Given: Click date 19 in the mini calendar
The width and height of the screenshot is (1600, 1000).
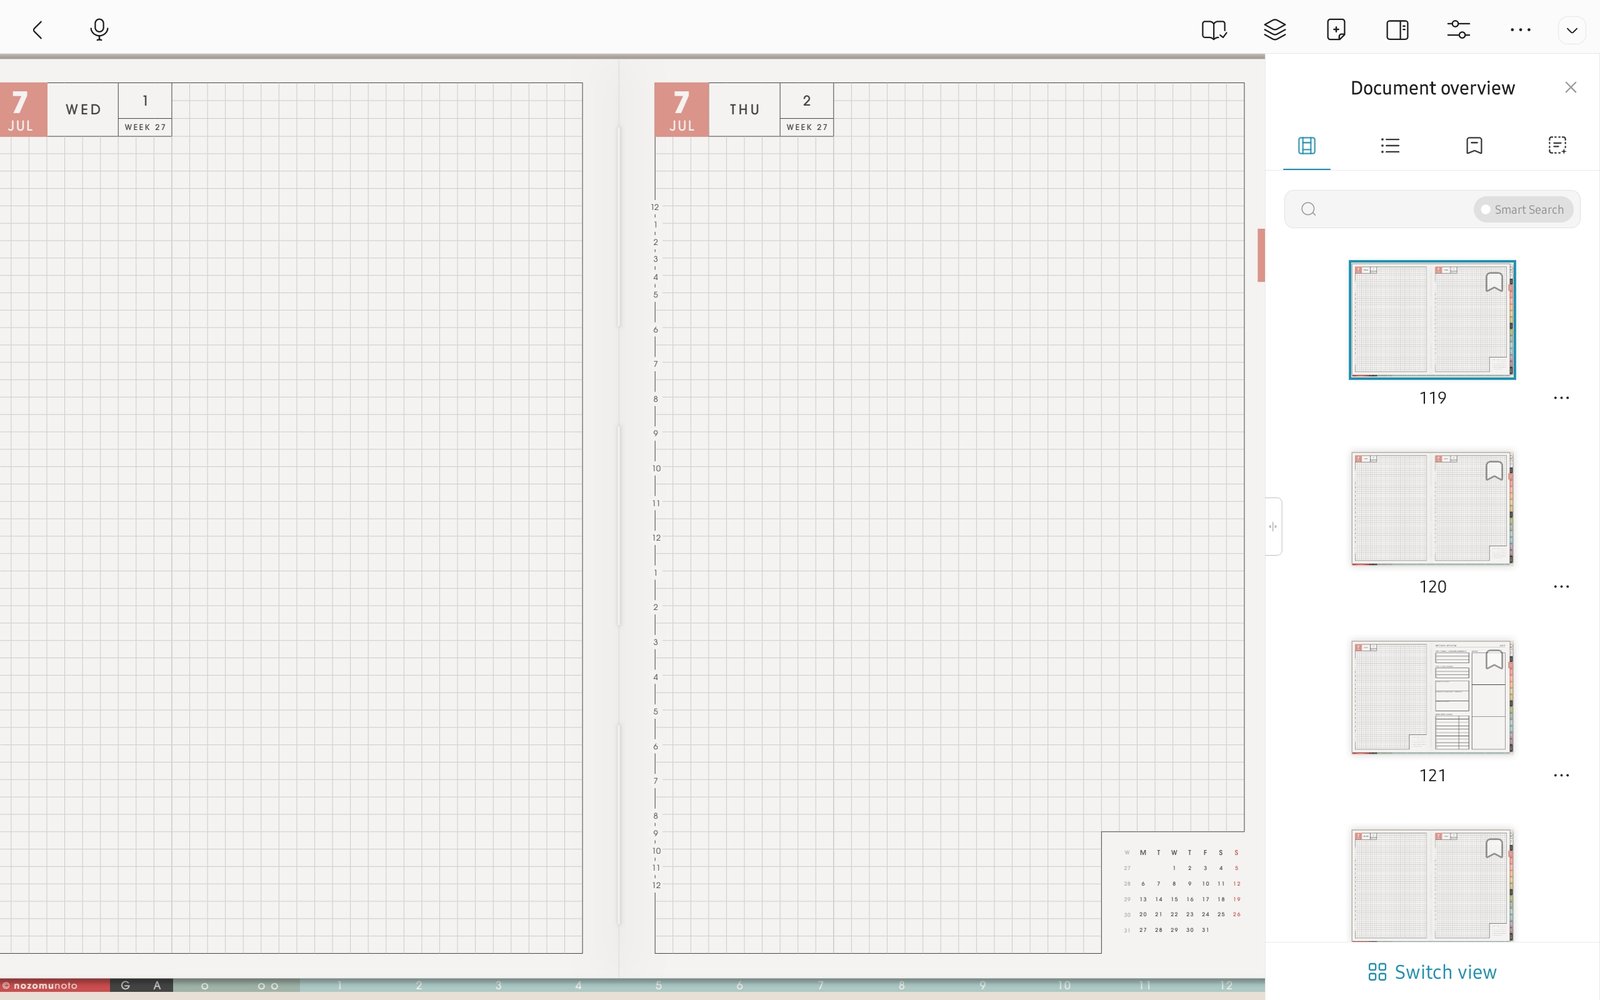Looking at the screenshot, I should point(1236,899).
